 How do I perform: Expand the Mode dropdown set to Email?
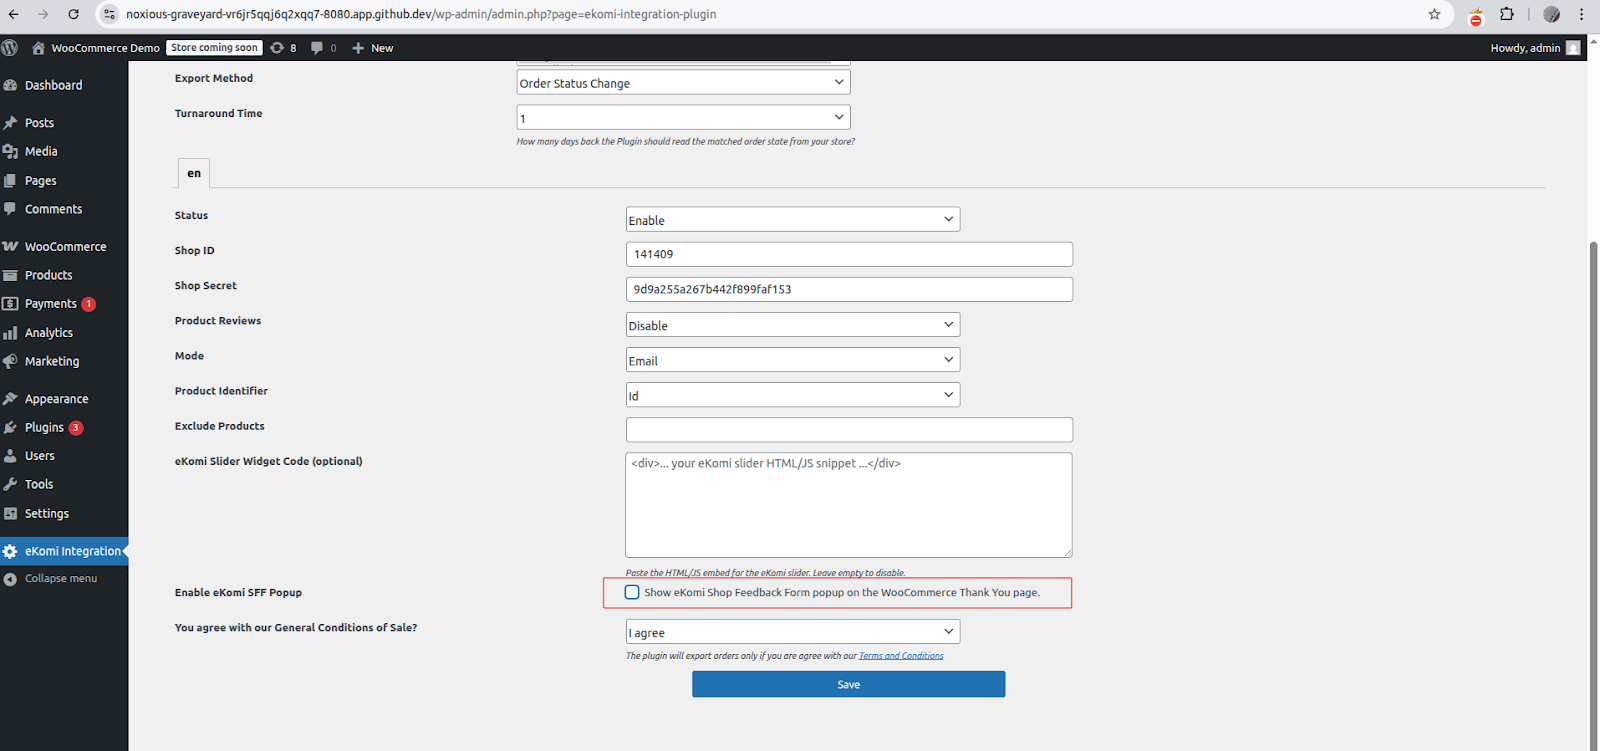pos(792,360)
